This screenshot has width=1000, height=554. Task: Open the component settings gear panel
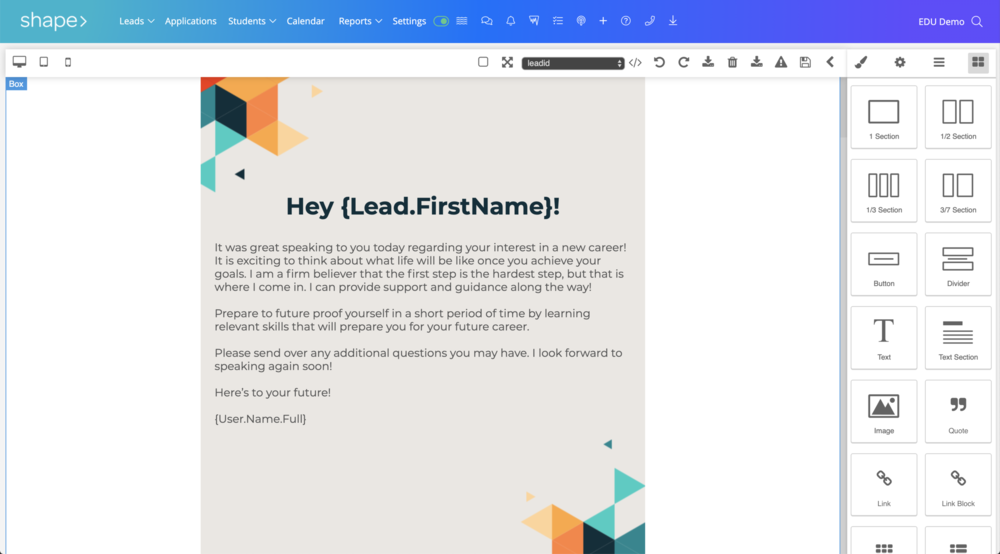900,62
